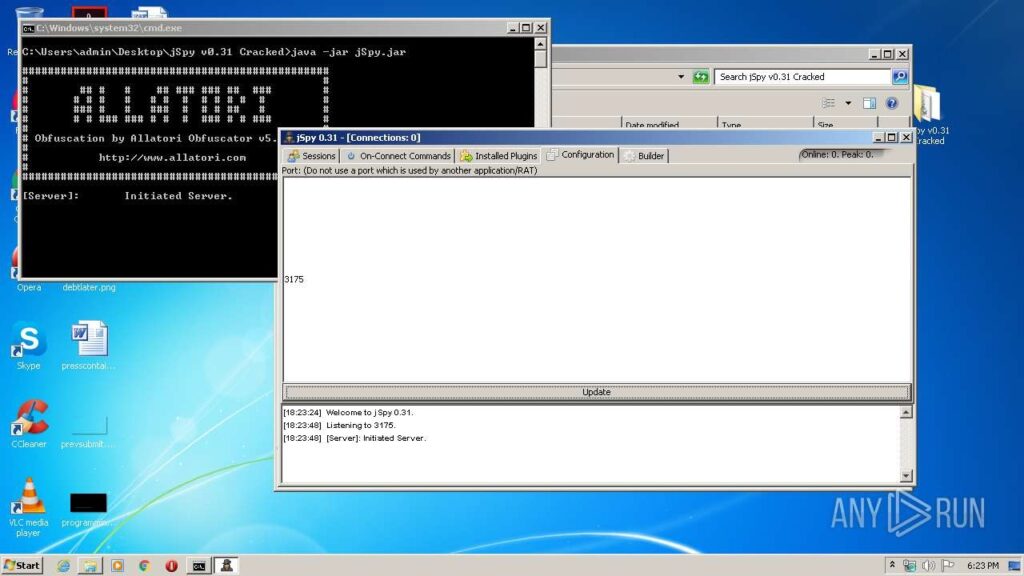Image resolution: width=1024 pixels, height=576 pixels.
Task: Open Chrome from the taskbar
Action: (144, 566)
